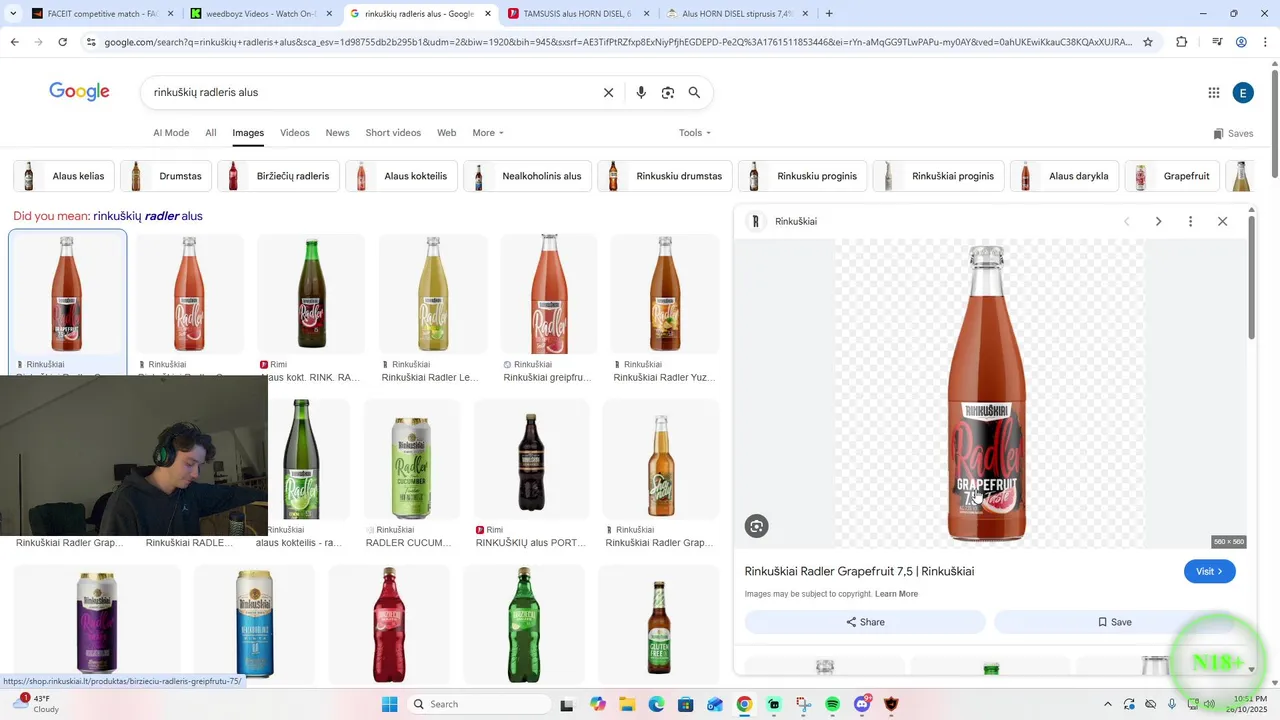Screen dimensions: 1280x720
Task: Open Learn More copyright link
Action: 896,594
